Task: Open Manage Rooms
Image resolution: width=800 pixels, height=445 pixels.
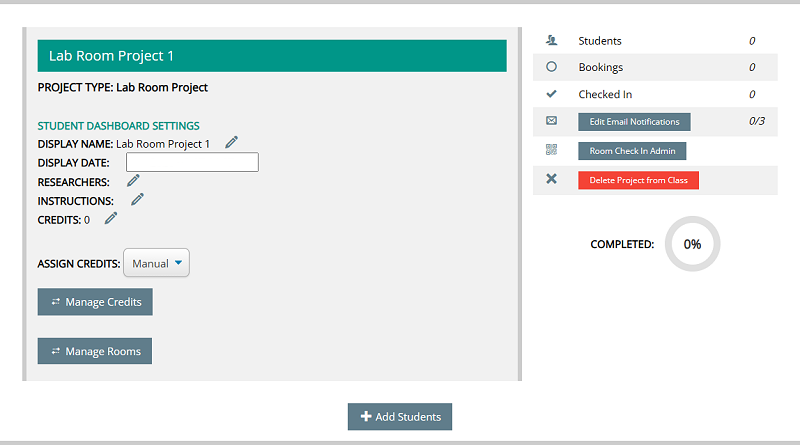Action: click(x=95, y=351)
